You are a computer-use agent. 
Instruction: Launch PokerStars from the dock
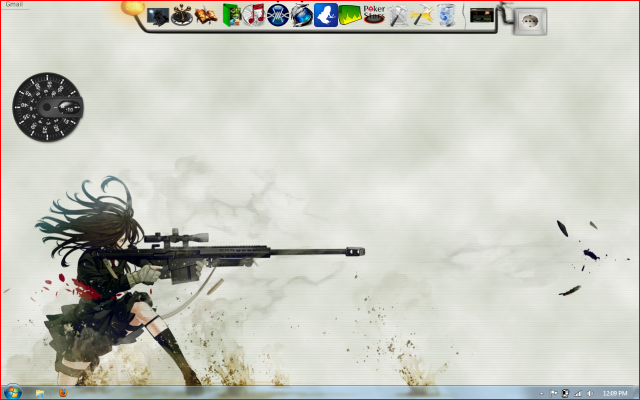click(x=374, y=15)
